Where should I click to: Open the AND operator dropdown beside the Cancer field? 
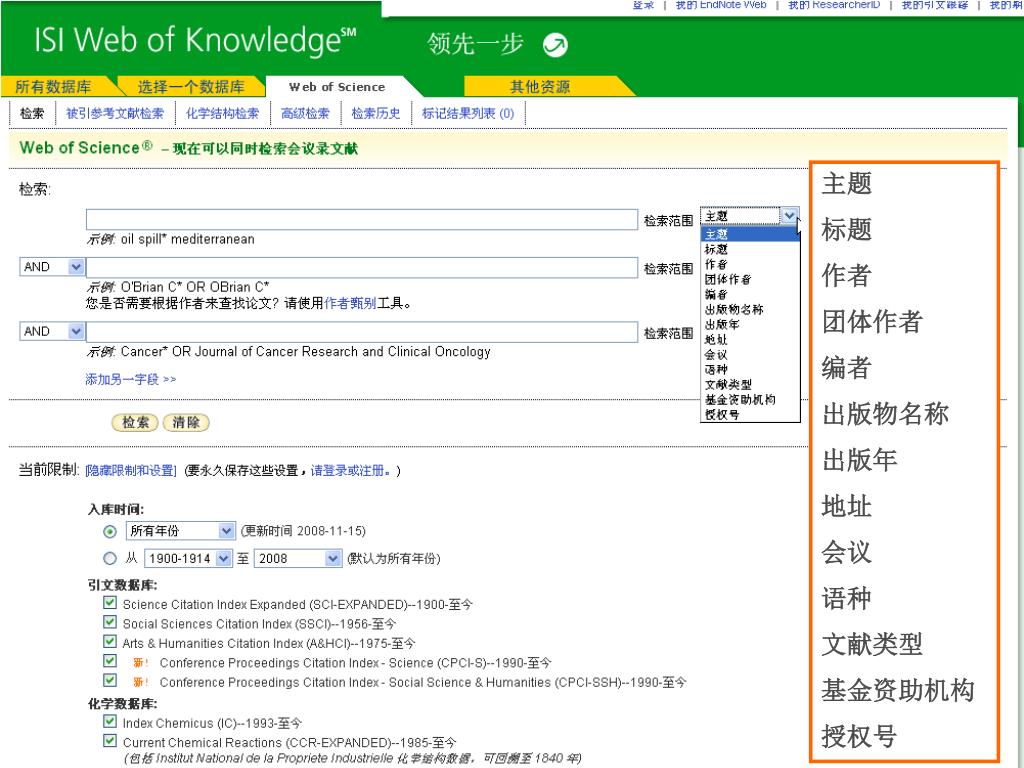tap(76, 332)
